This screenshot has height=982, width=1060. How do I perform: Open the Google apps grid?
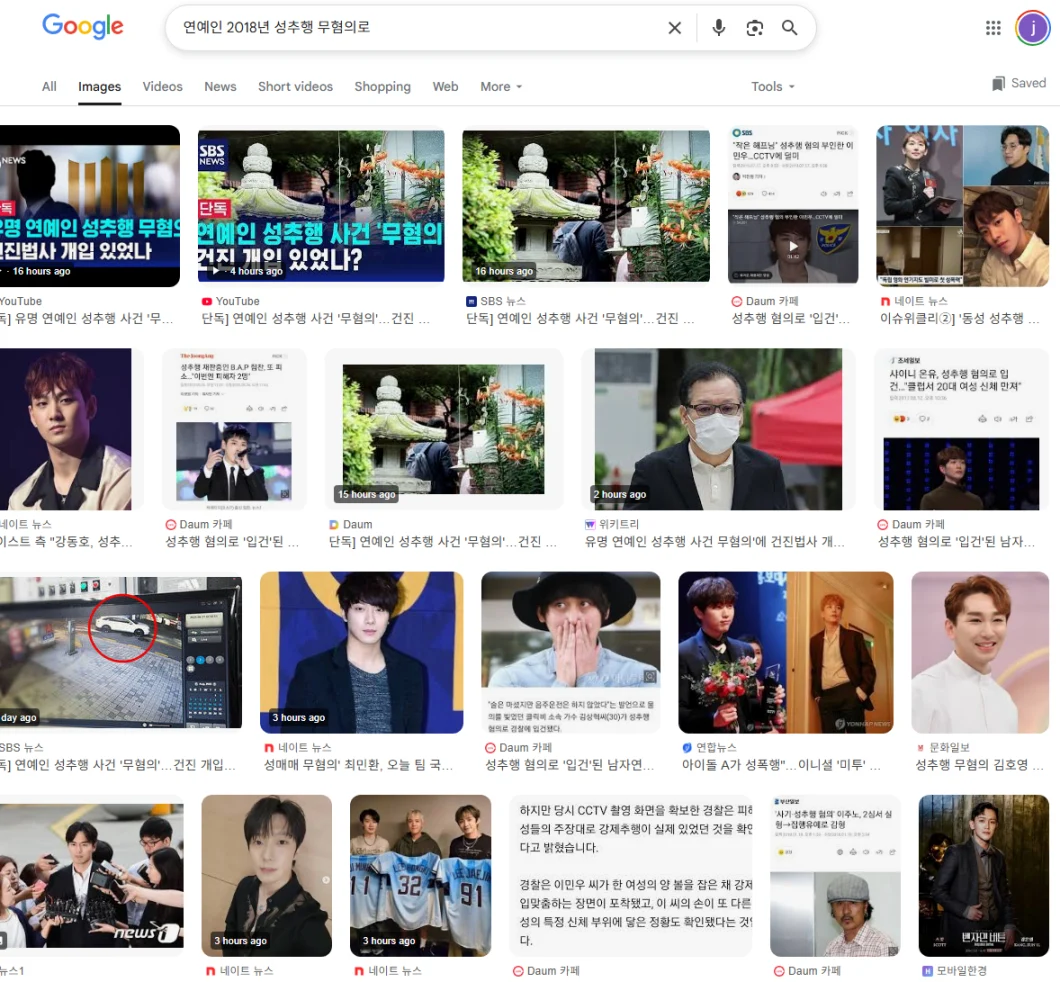point(993,28)
